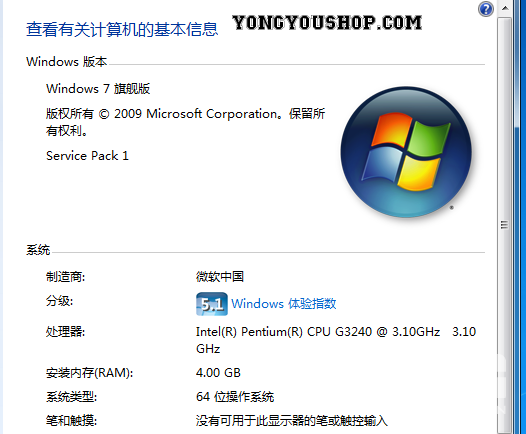Click the 分级 rating label
Viewport: 526px width, 434px height.
59,301
